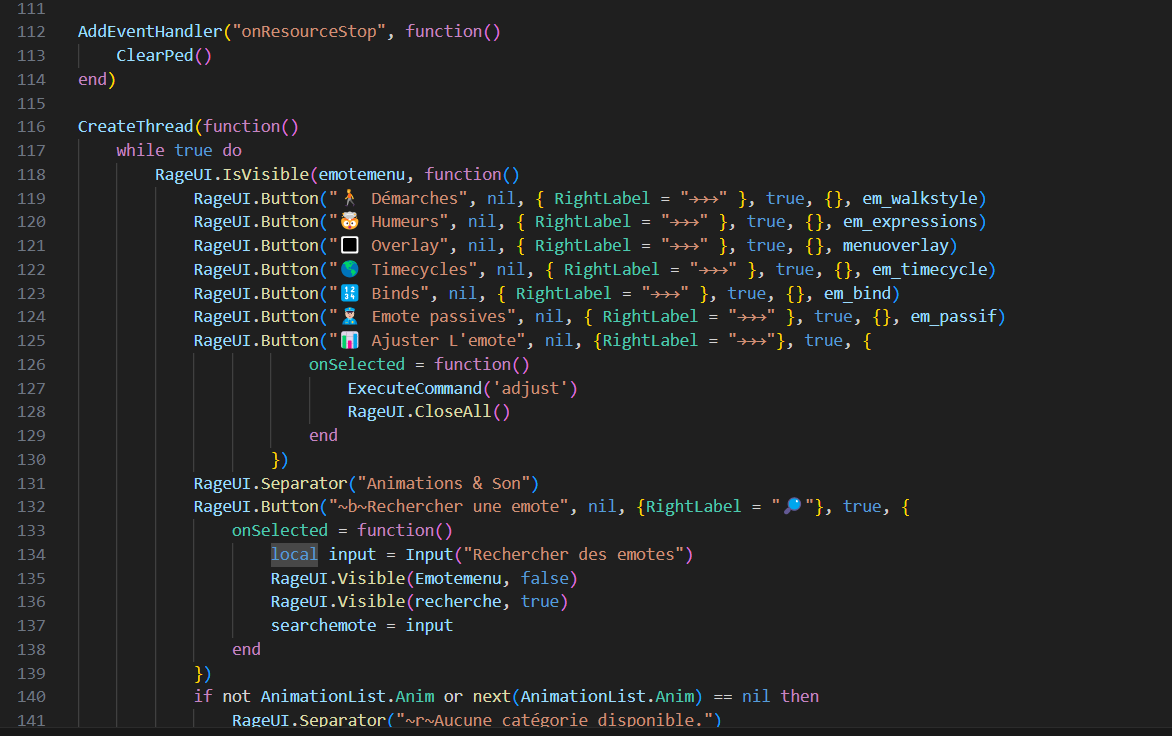Click the officer emoji before Emote passives
Image resolution: width=1172 pixels, height=736 pixels.
349,317
